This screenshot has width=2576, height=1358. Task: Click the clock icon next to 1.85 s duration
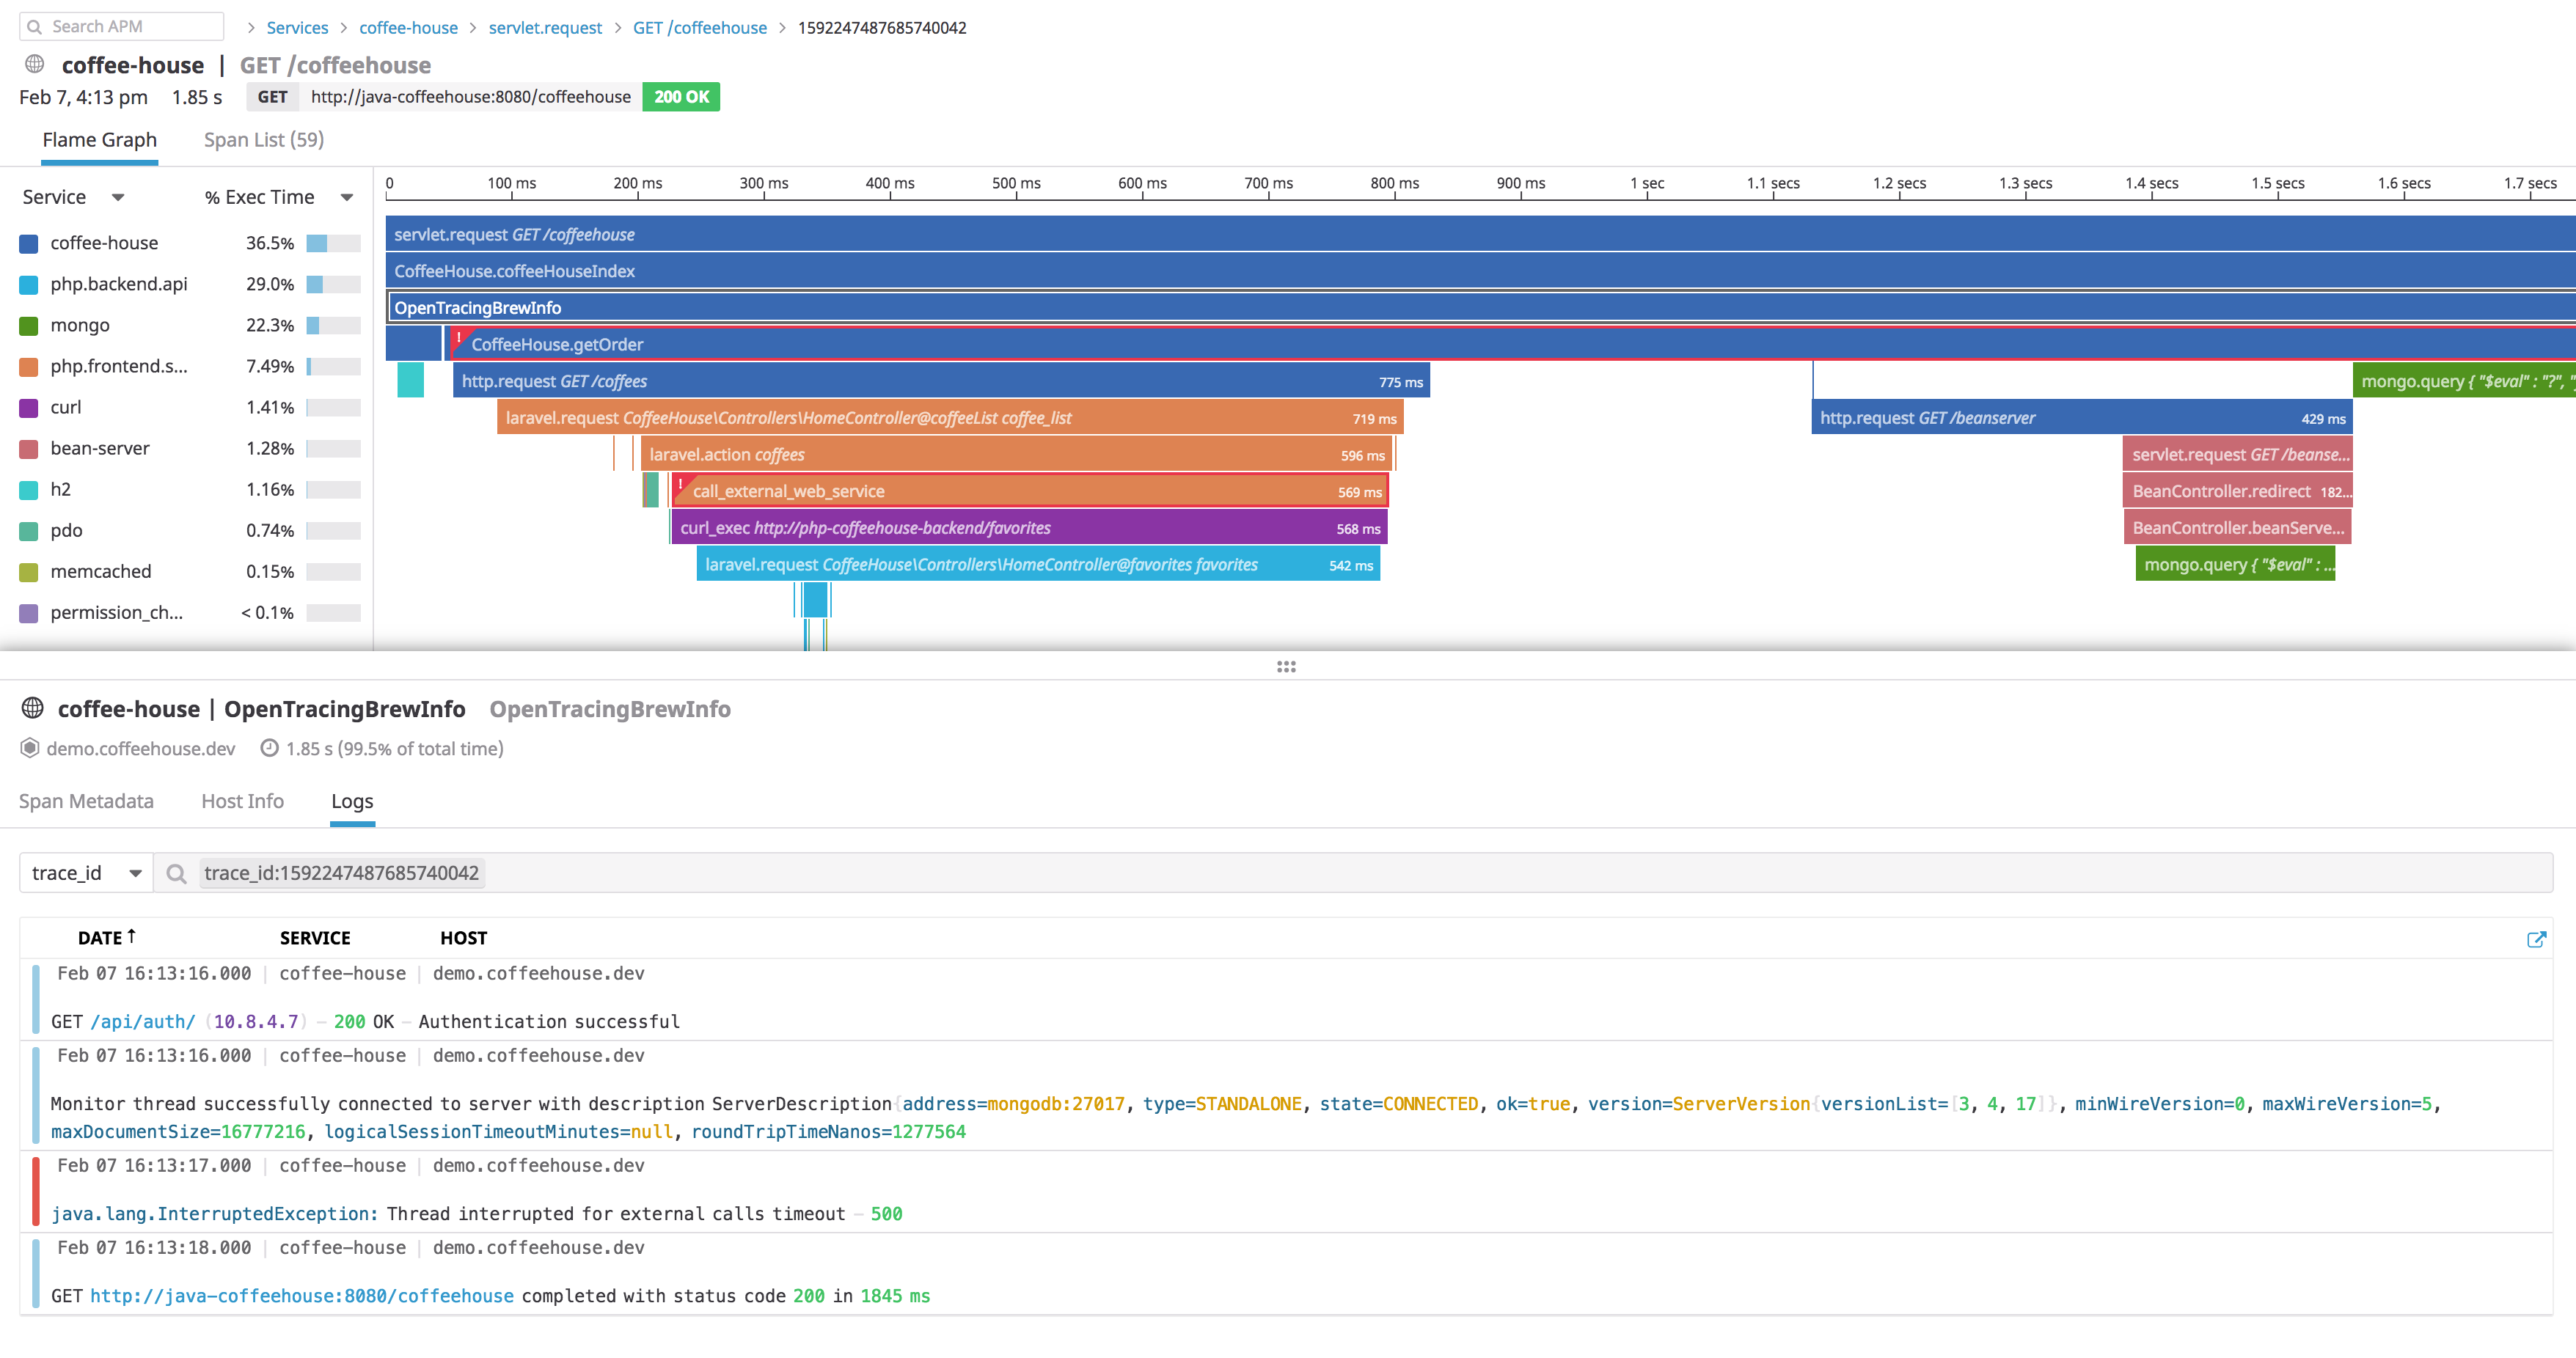[x=269, y=748]
